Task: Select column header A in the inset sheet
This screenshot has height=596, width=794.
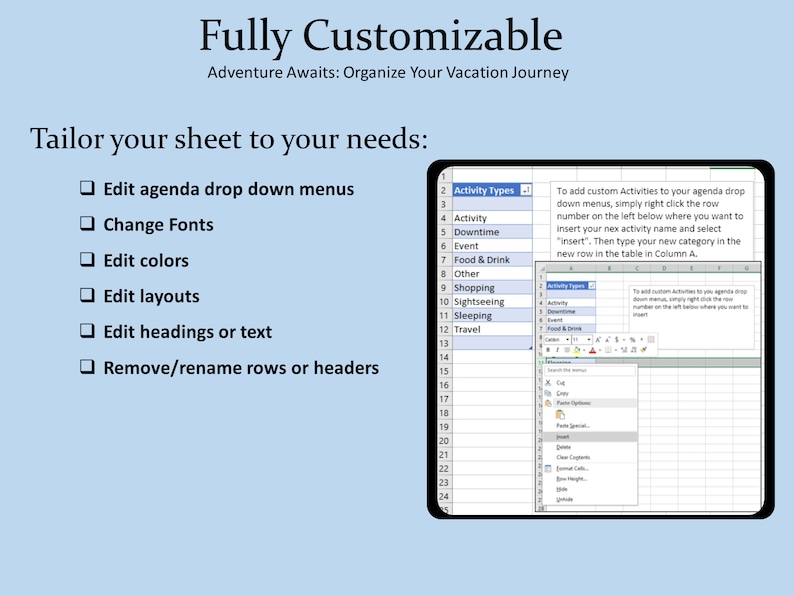Action: pyautogui.click(x=571, y=268)
